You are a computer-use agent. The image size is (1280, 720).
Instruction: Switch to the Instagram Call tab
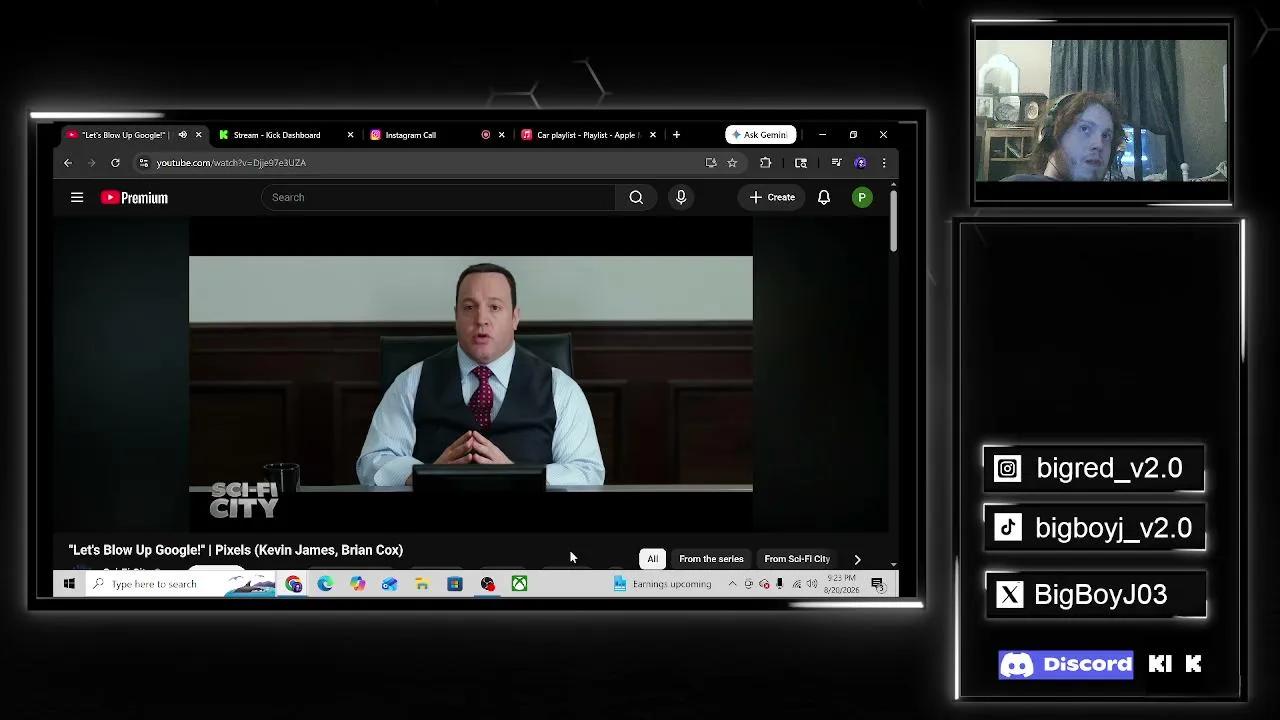[x=410, y=135]
